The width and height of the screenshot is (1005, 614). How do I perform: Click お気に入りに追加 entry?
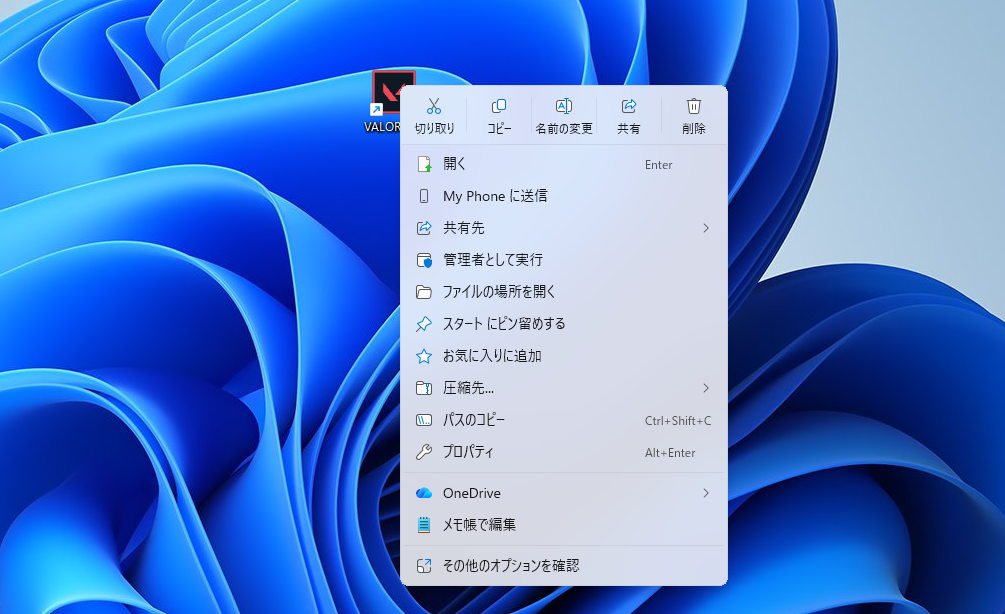click(x=492, y=356)
